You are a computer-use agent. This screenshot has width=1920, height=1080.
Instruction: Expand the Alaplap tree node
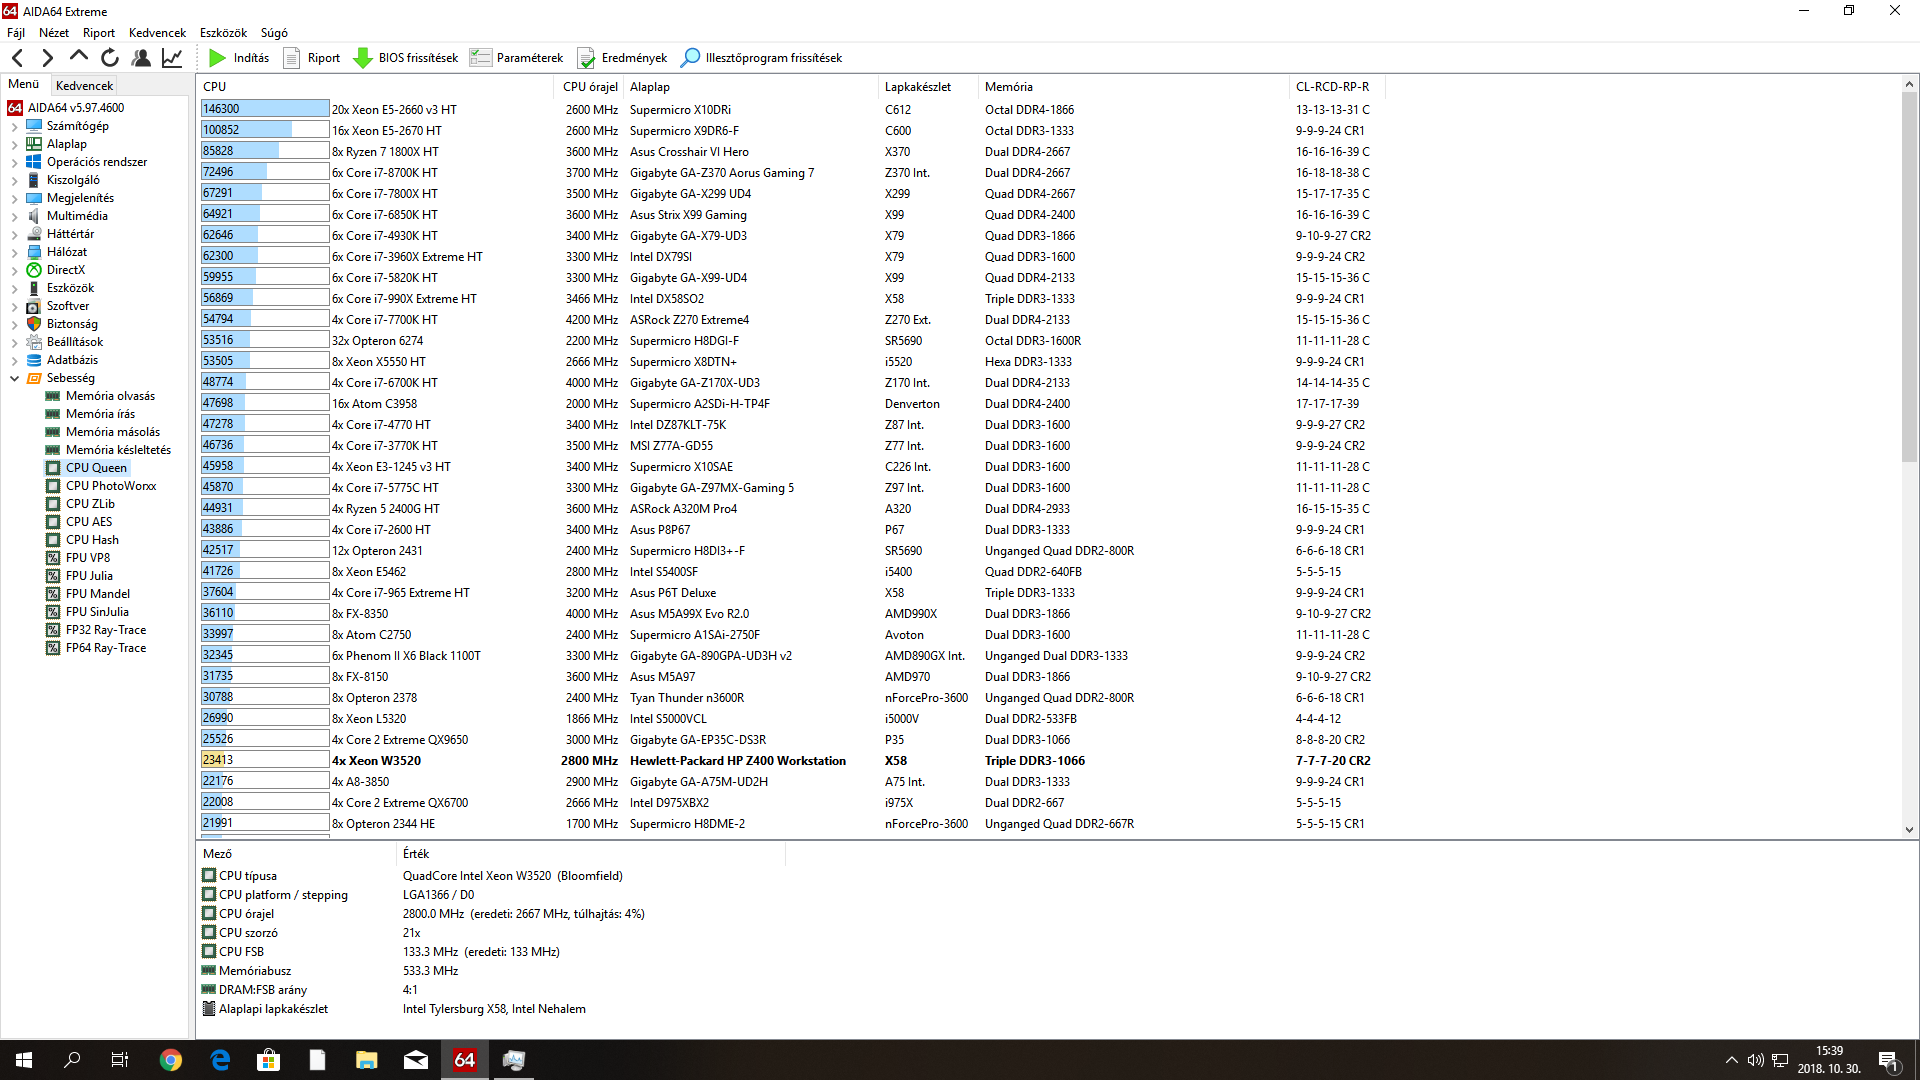[x=14, y=145]
